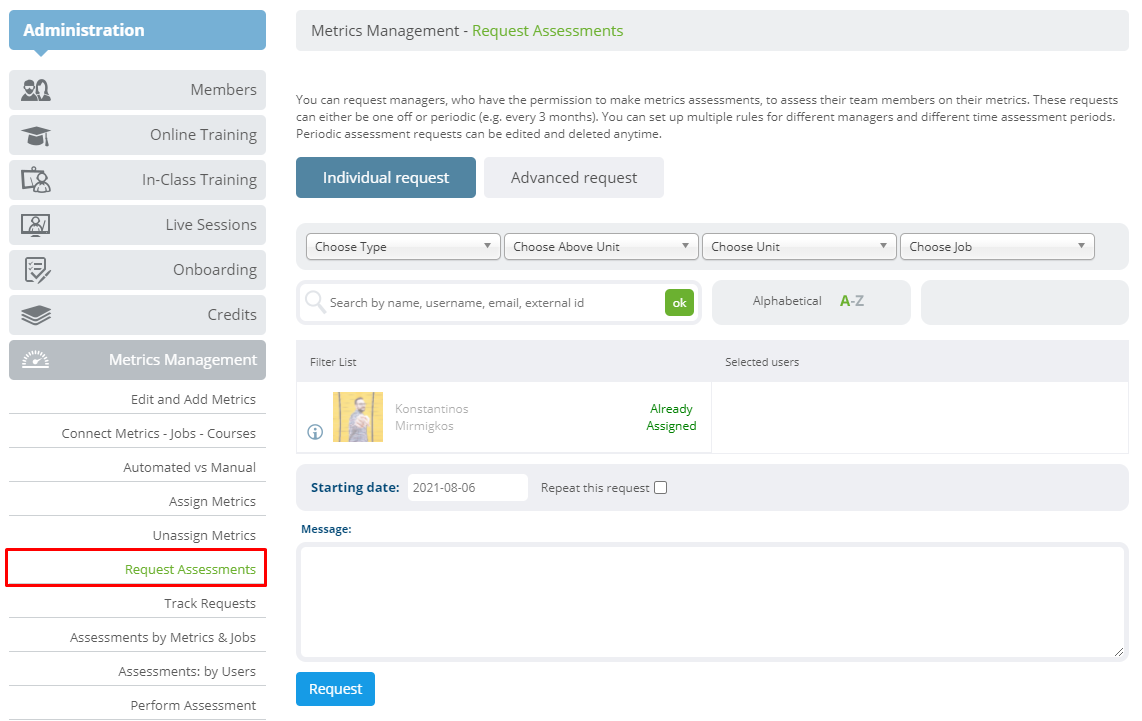Go to Connect Metrics - Jobs - Courses

(x=158, y=433)
